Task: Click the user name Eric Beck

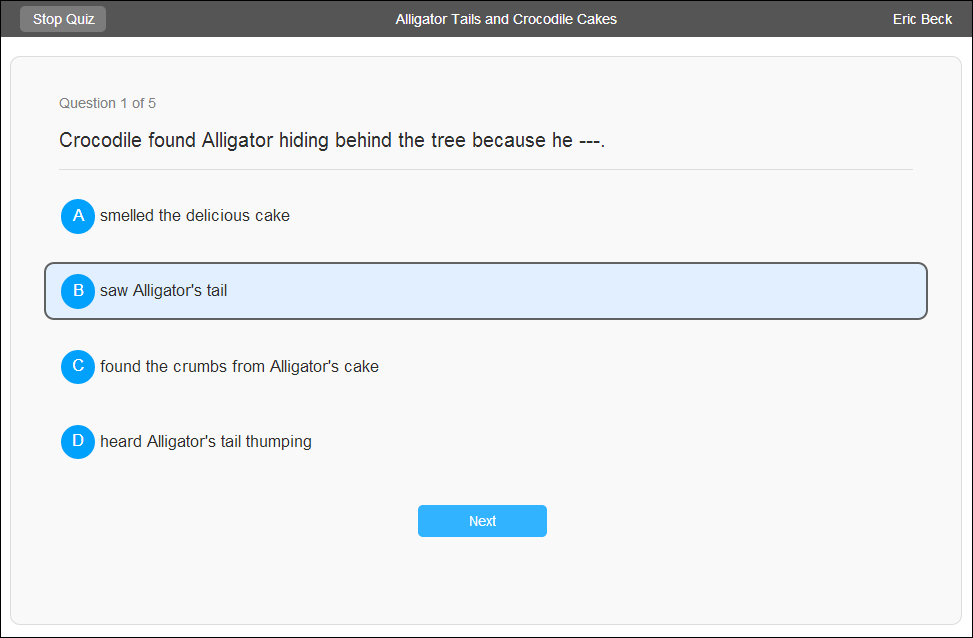Action: click(922, 19)
